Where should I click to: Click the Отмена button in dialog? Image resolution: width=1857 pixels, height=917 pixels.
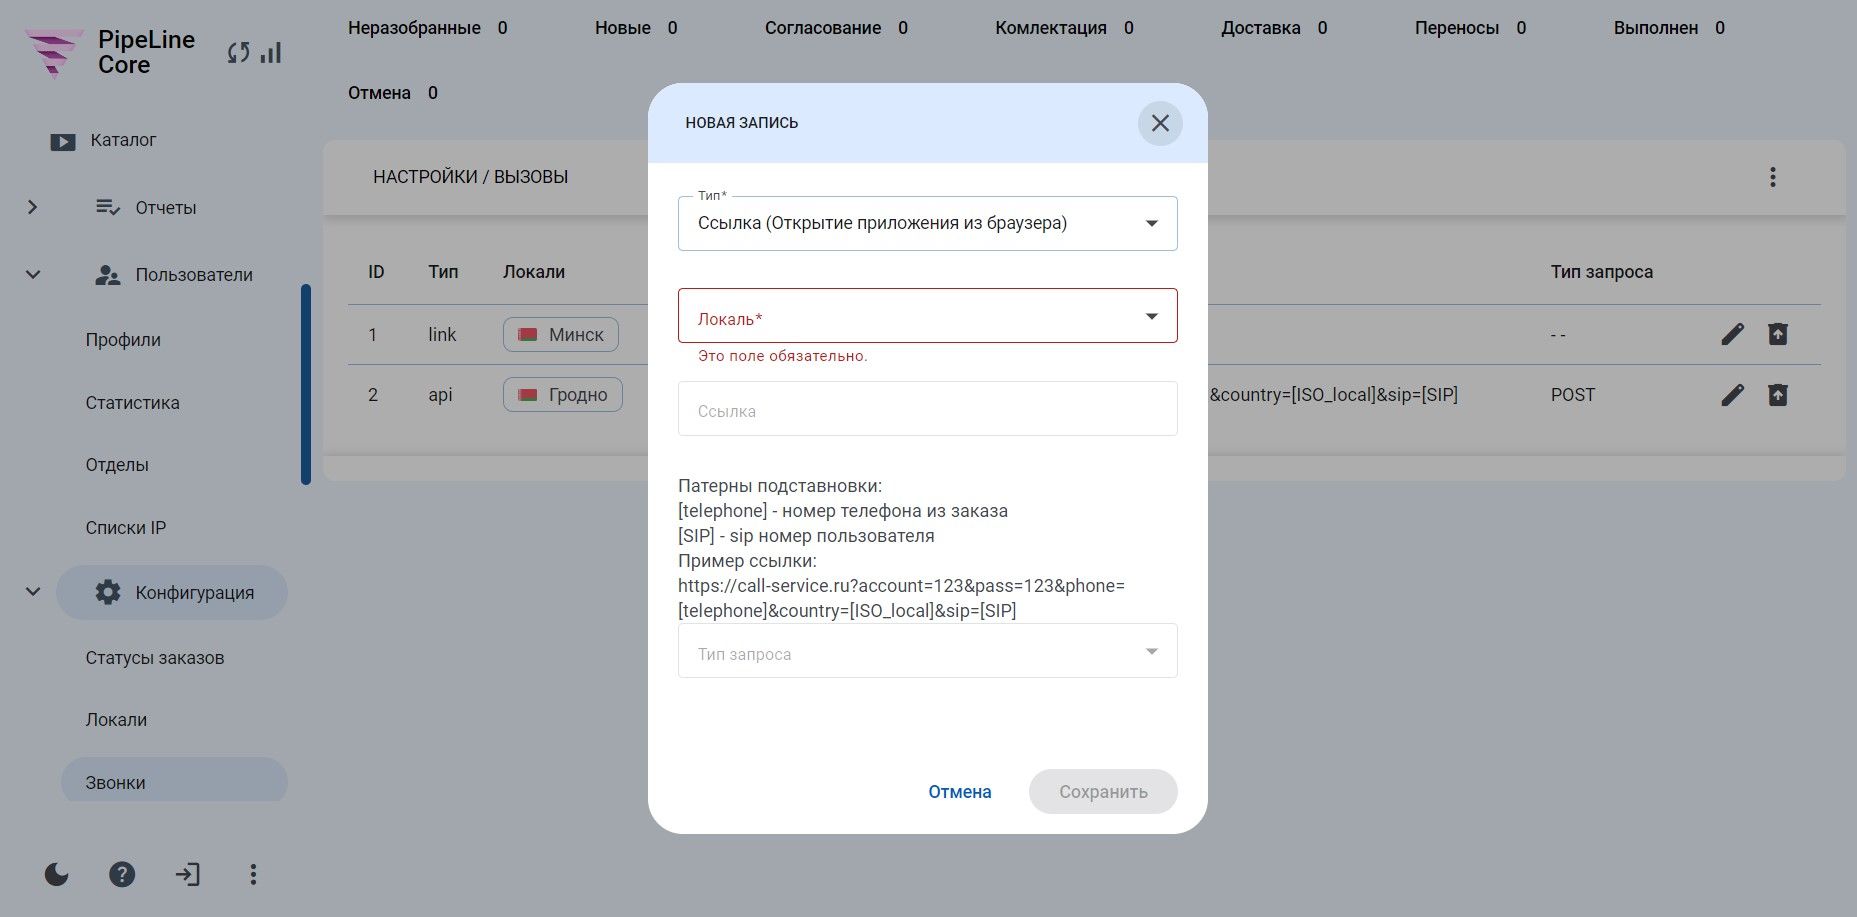point(960,792)
